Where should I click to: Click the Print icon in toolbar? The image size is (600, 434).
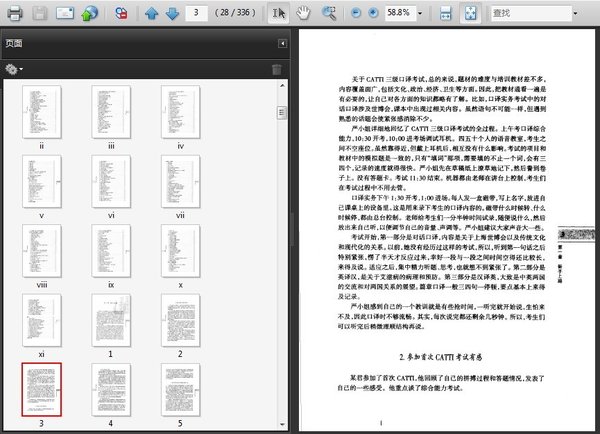click(12, 14)
